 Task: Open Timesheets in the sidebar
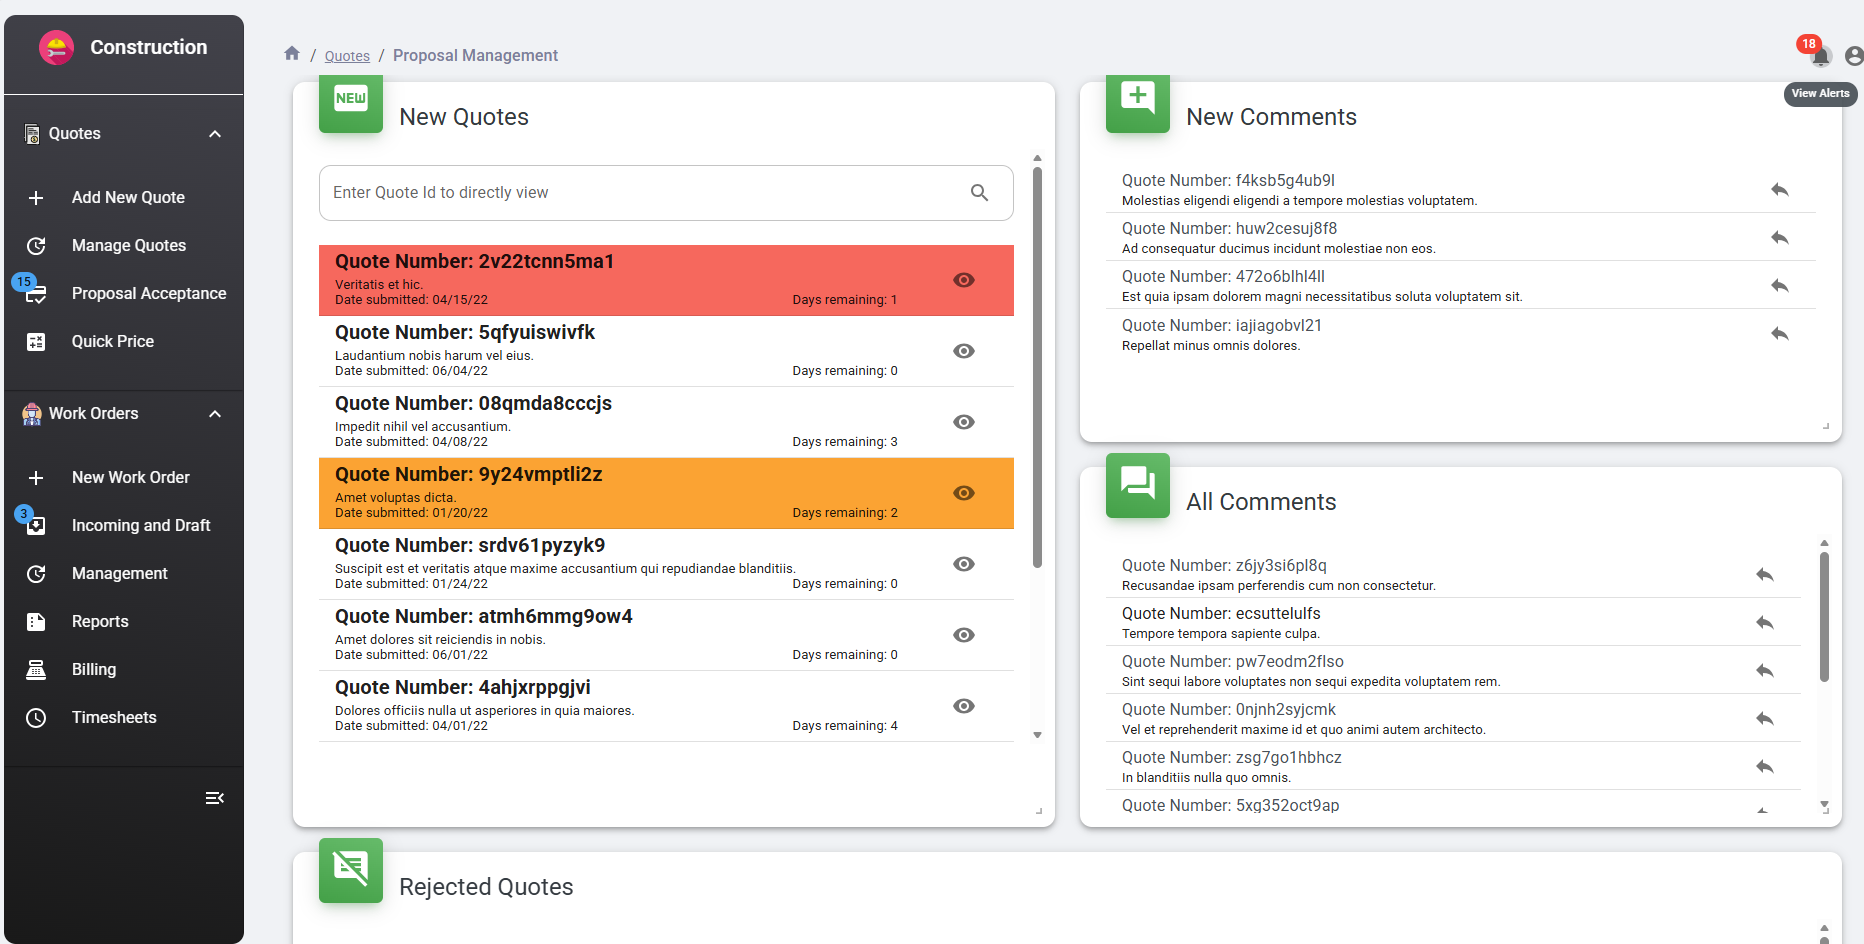pyautogui.click(x=114, y=717)
